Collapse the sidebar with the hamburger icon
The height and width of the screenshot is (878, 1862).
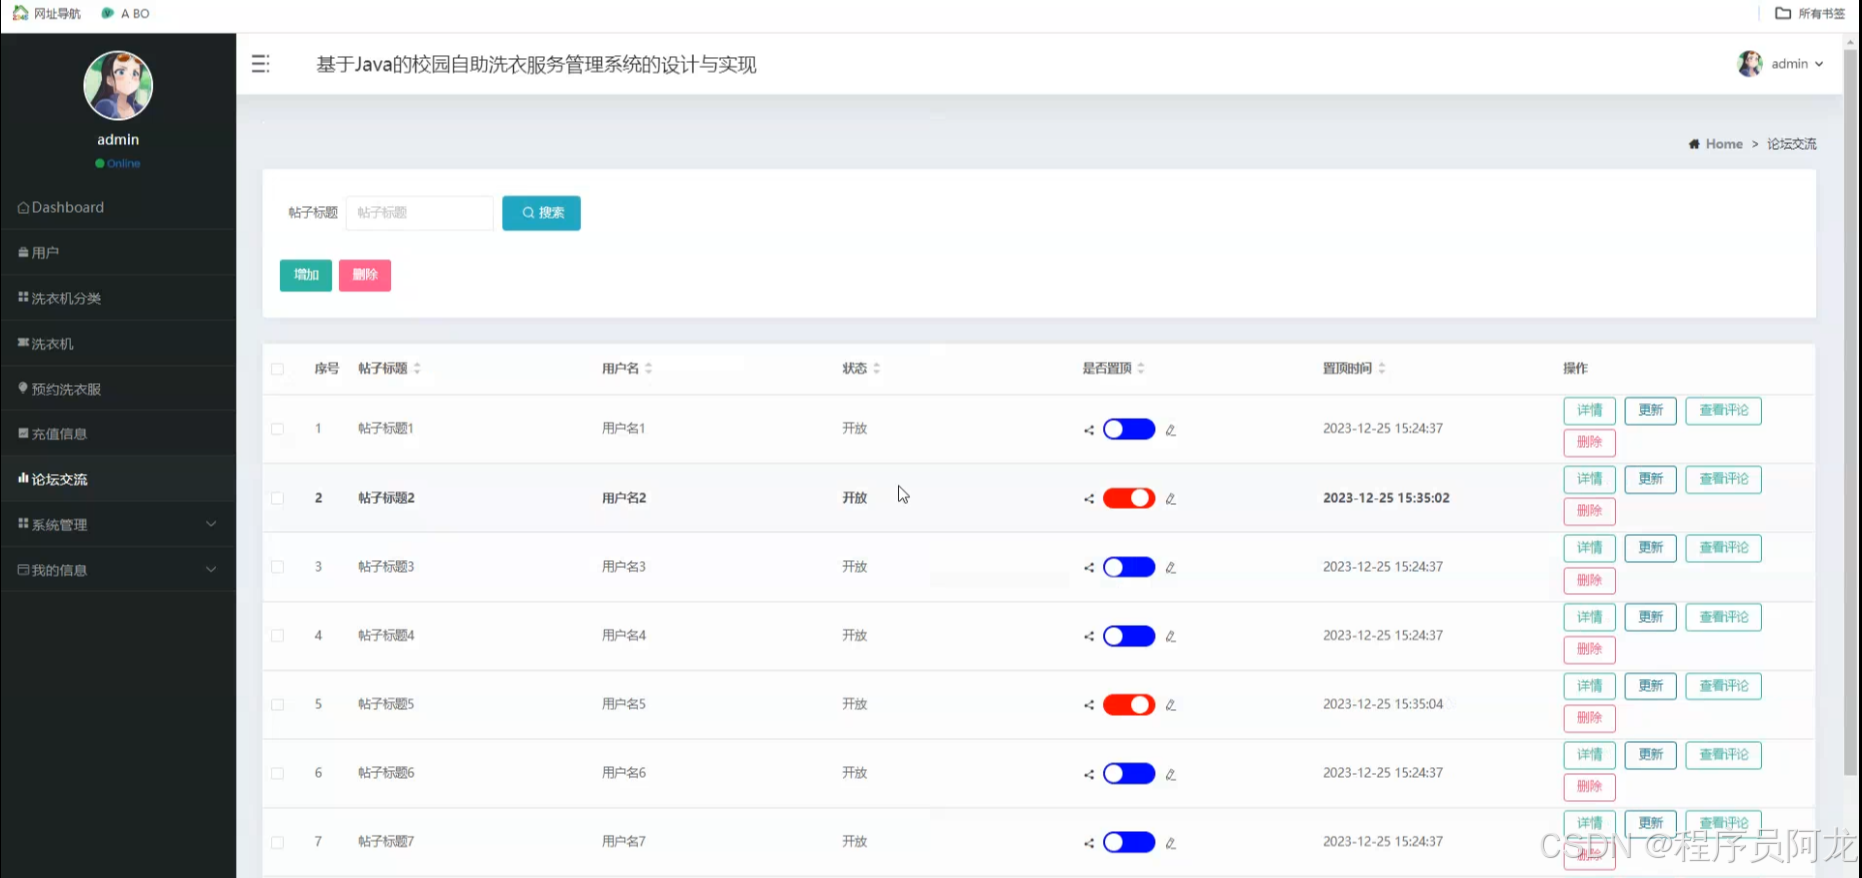[260, 64]
